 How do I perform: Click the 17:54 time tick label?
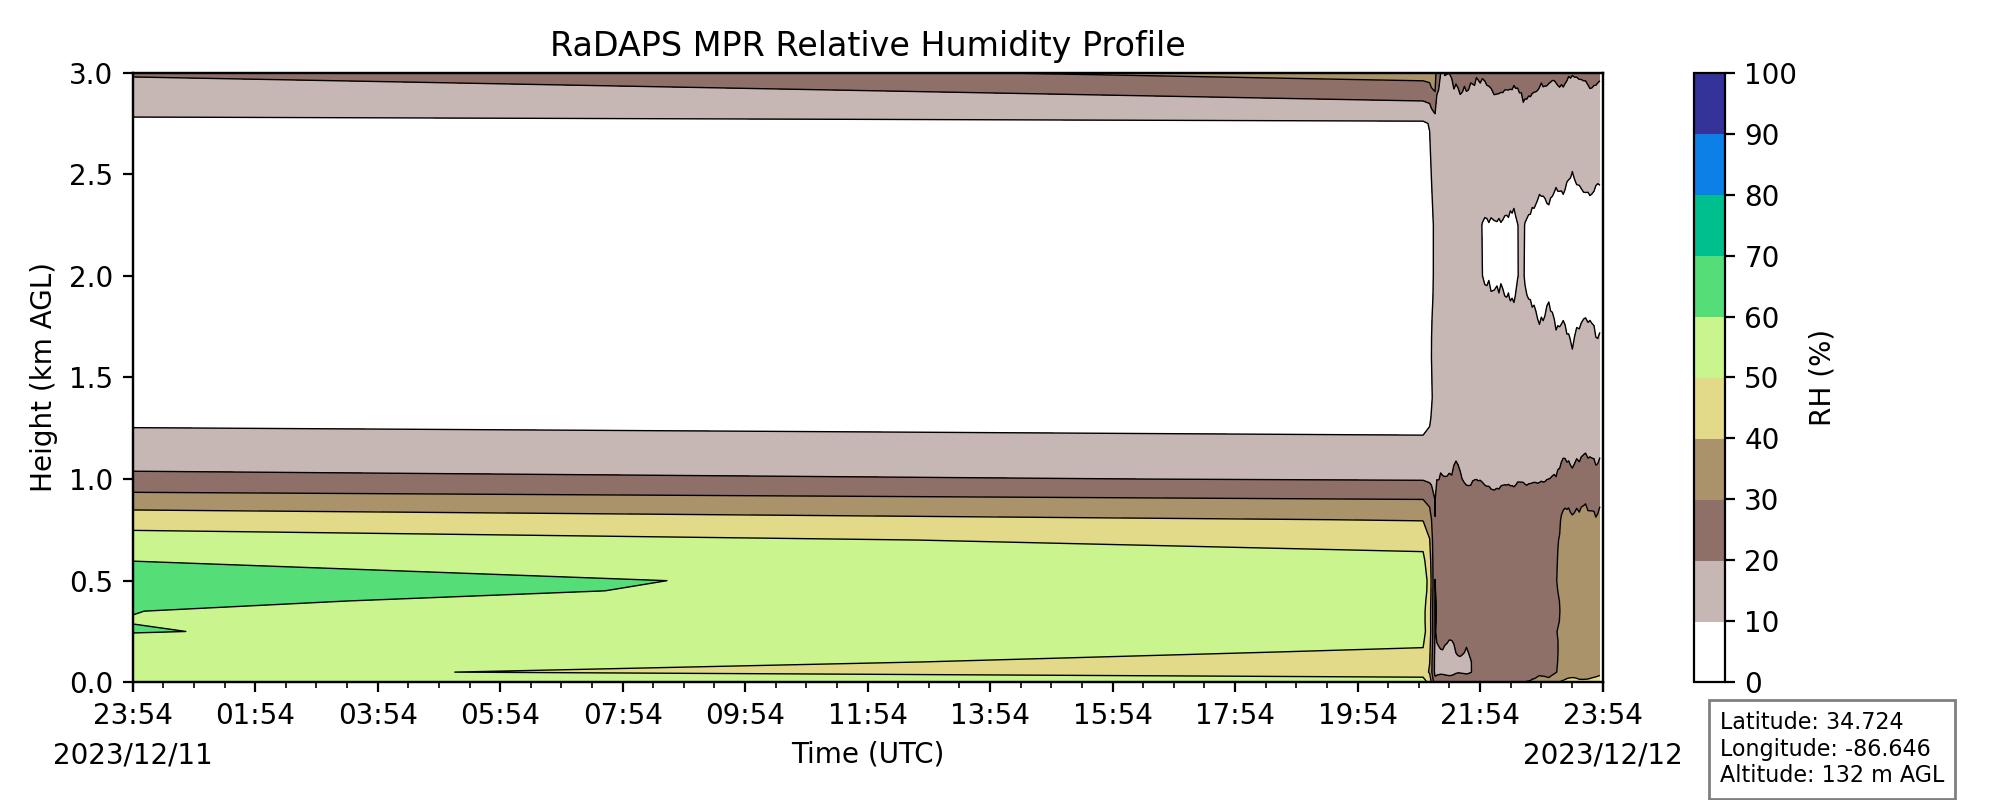[x=1235, y=714]
